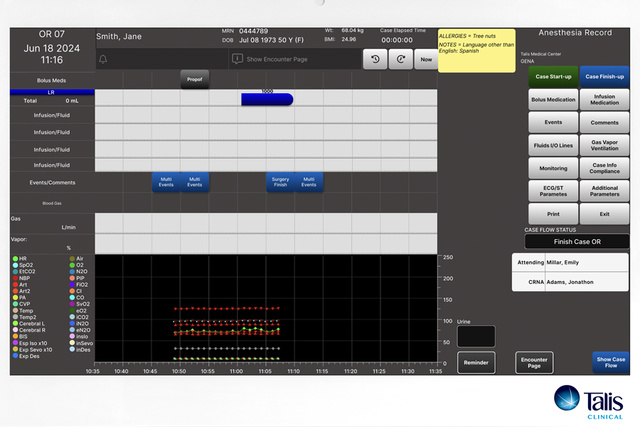Open the Multi Events marker after Surgery Finish
This screenshot has width=640, height=427.
[309, 182]
